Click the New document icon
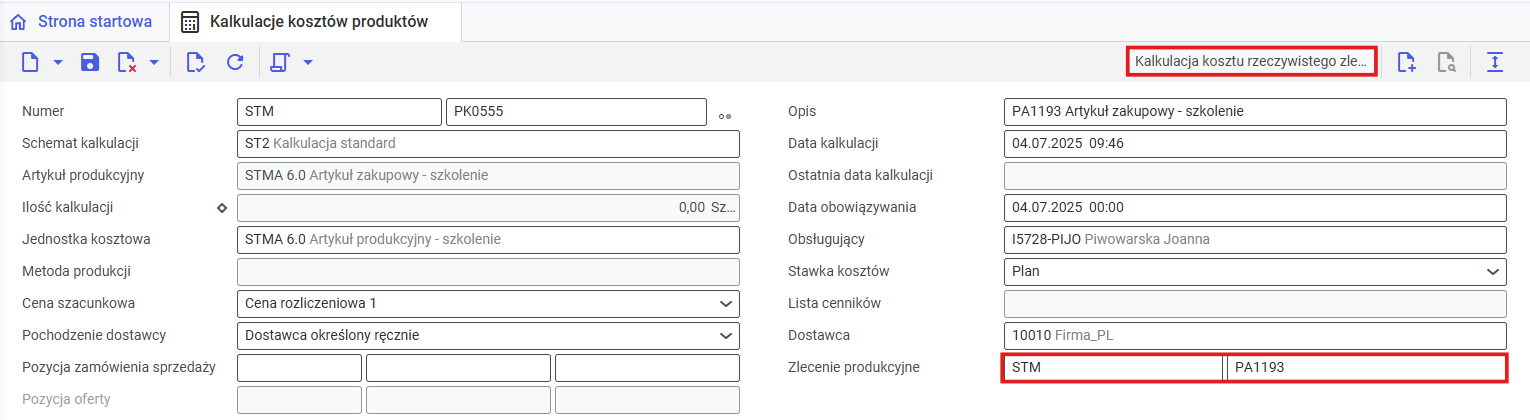The height and width of the screenshot is (420, 1530). (x=31, y=62)
